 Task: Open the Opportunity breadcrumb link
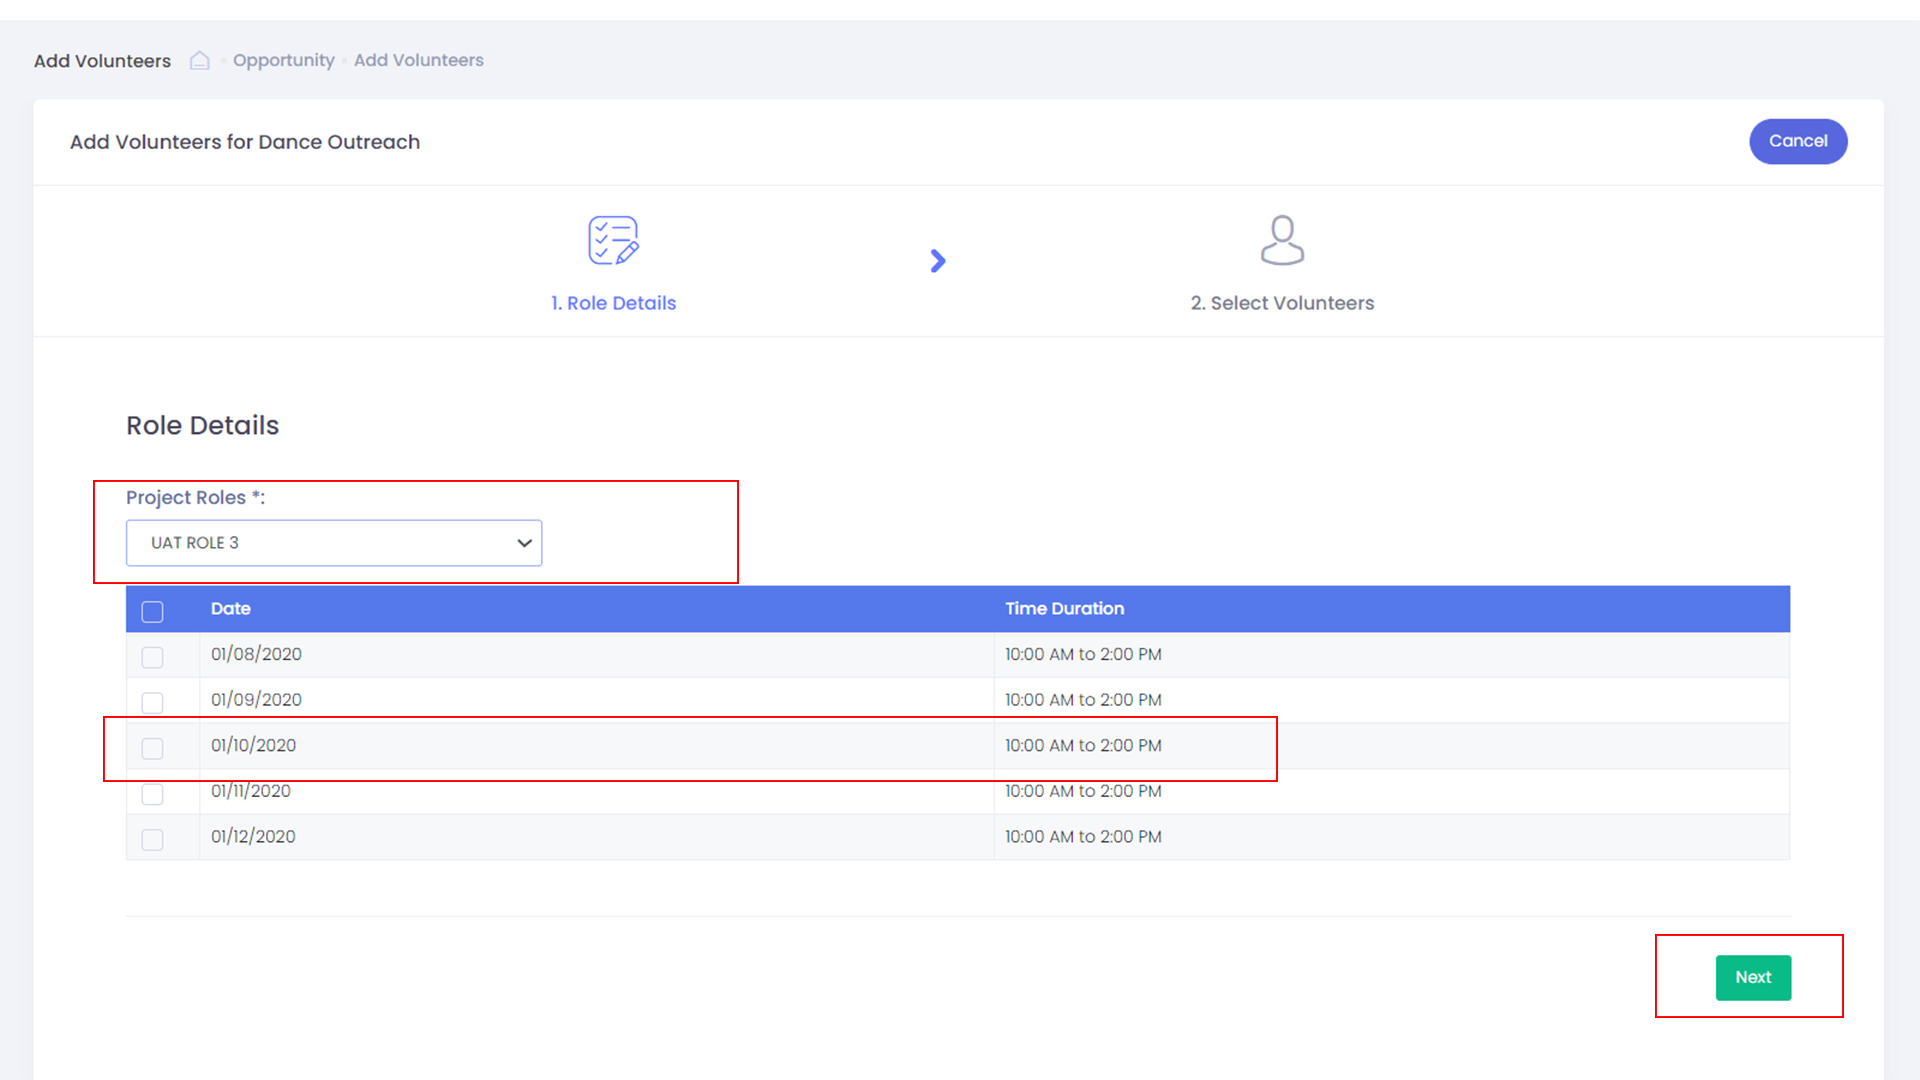point(283,60)
